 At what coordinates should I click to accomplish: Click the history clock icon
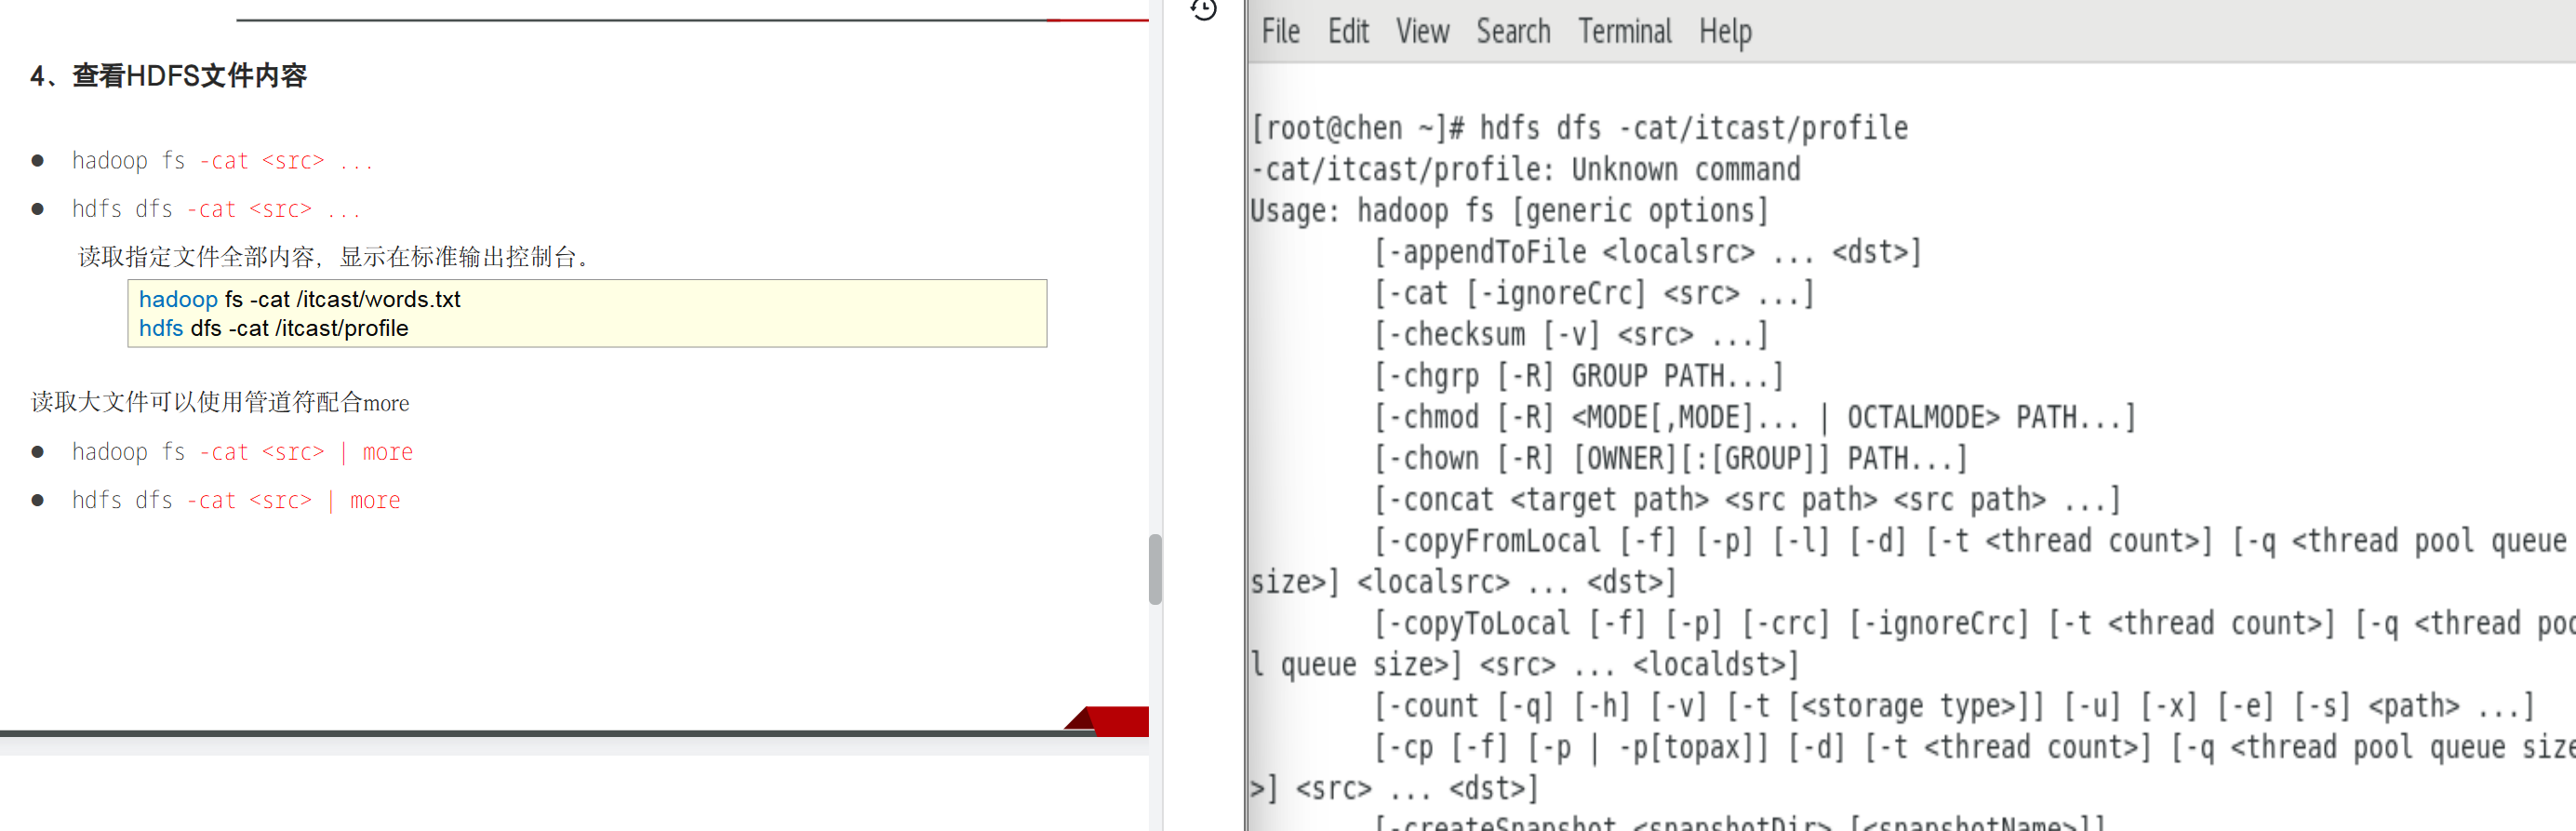pyautogui.click(x=1204, y=9)
